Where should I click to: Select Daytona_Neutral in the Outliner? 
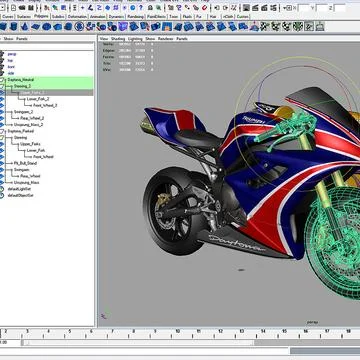21,80
